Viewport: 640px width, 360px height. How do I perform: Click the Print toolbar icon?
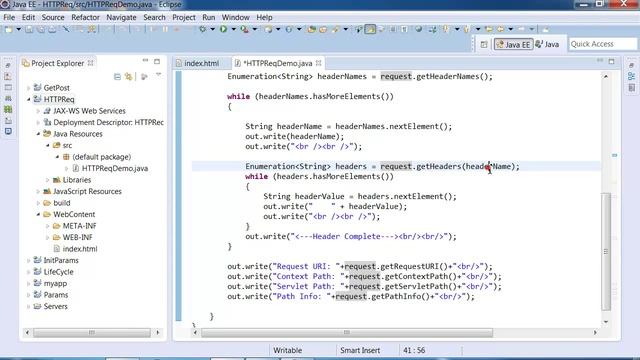tap(52, 29)
